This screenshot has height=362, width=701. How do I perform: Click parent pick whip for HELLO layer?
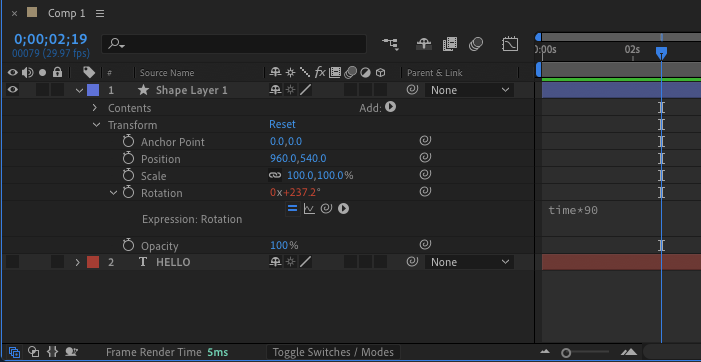[412, 261]
